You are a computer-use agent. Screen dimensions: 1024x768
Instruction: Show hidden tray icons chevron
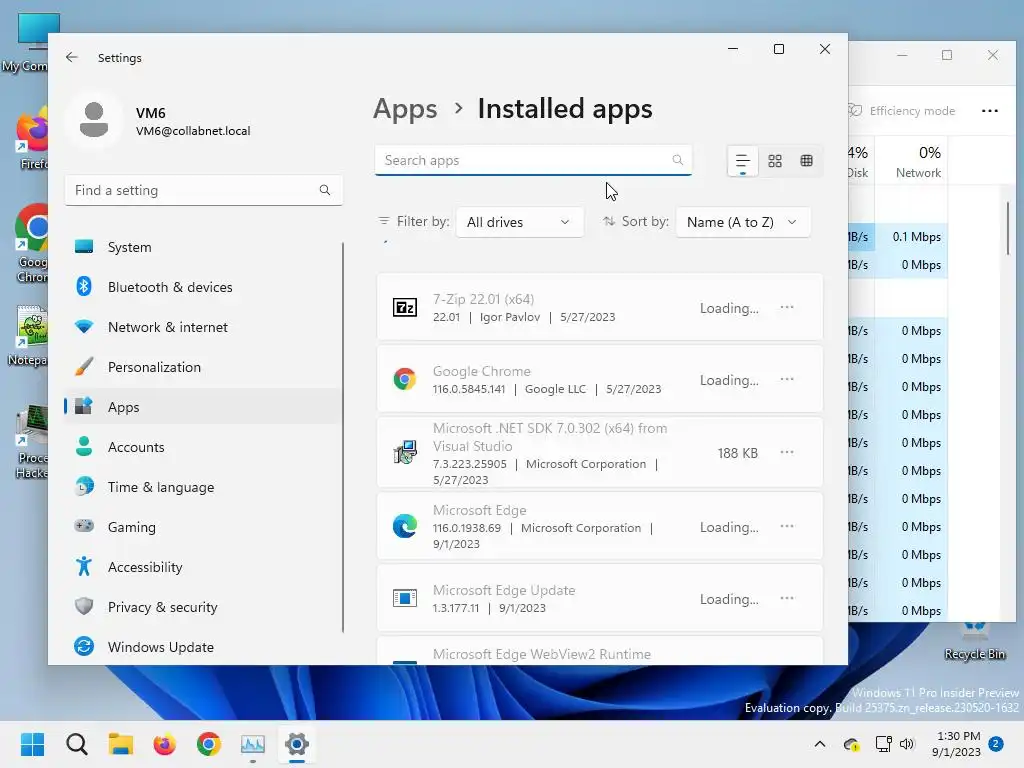(820, 744)
